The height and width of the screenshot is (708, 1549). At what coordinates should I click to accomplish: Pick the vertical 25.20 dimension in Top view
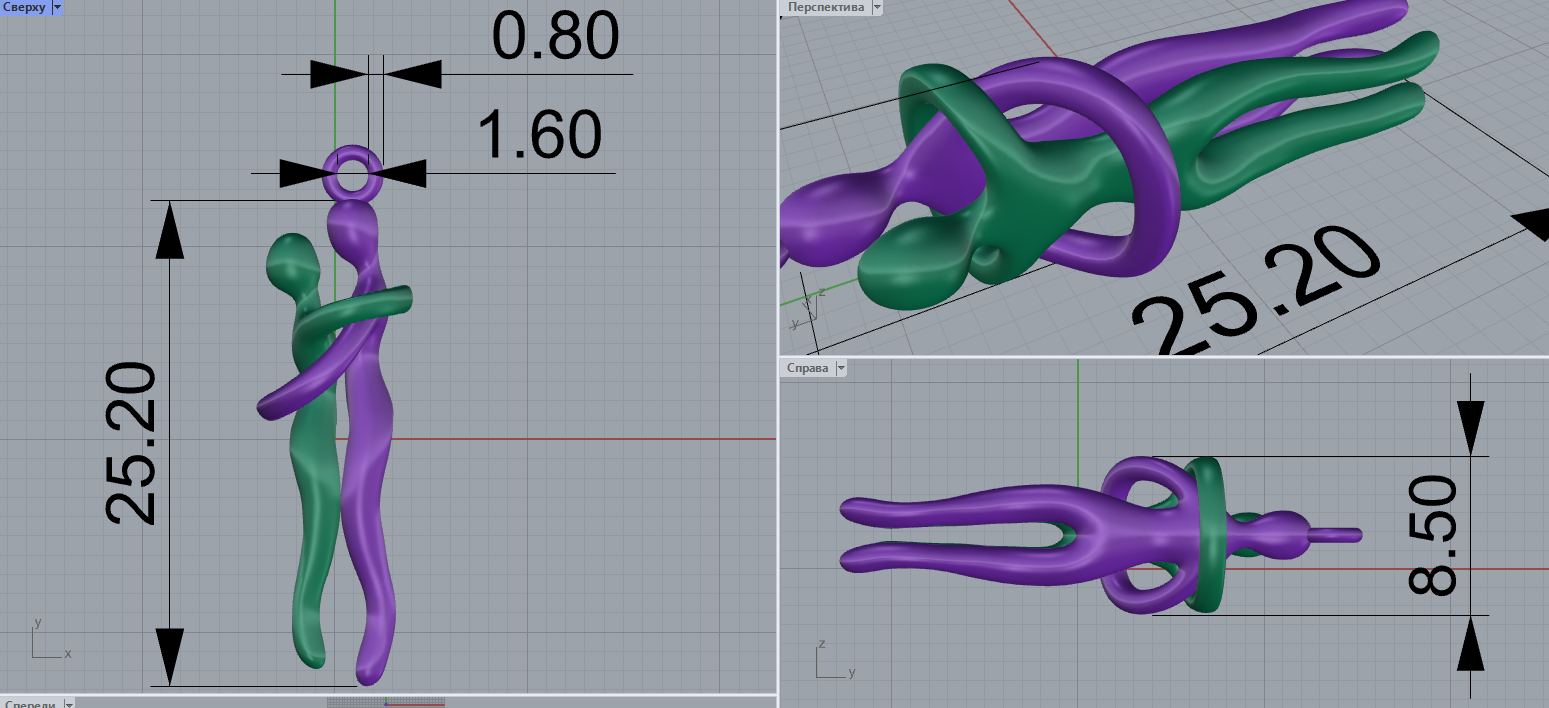[132, 443]
